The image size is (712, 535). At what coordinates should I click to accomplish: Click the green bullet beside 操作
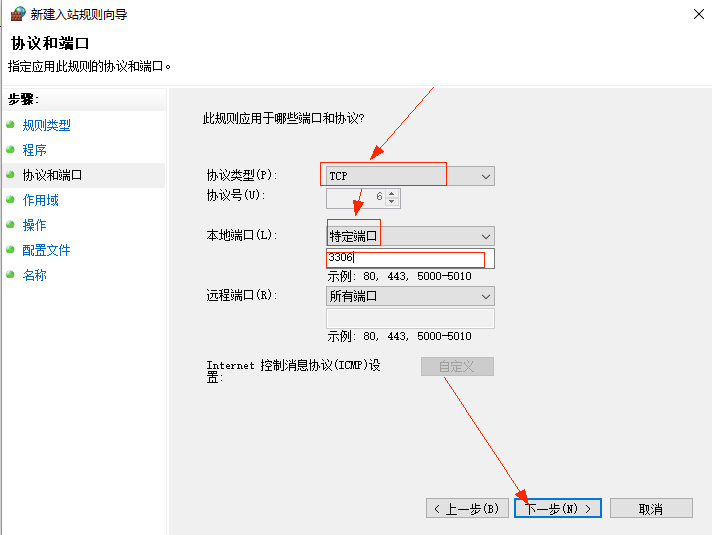(x=11, y=225)
